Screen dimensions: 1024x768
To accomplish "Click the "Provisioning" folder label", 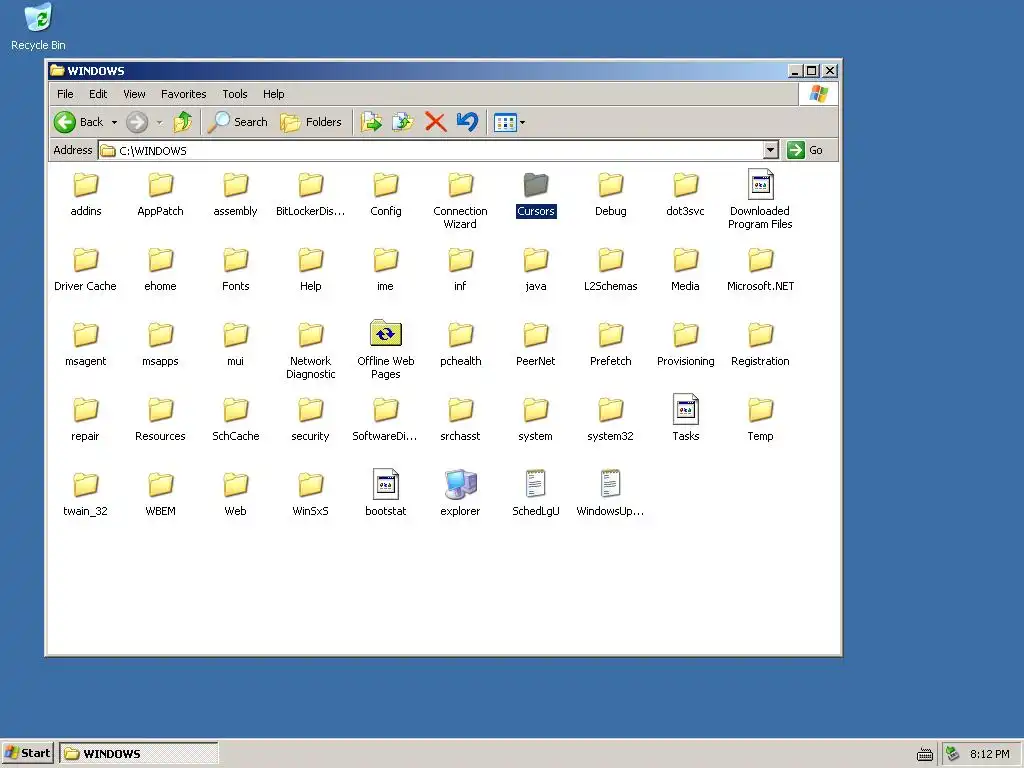I will [686, 361].
